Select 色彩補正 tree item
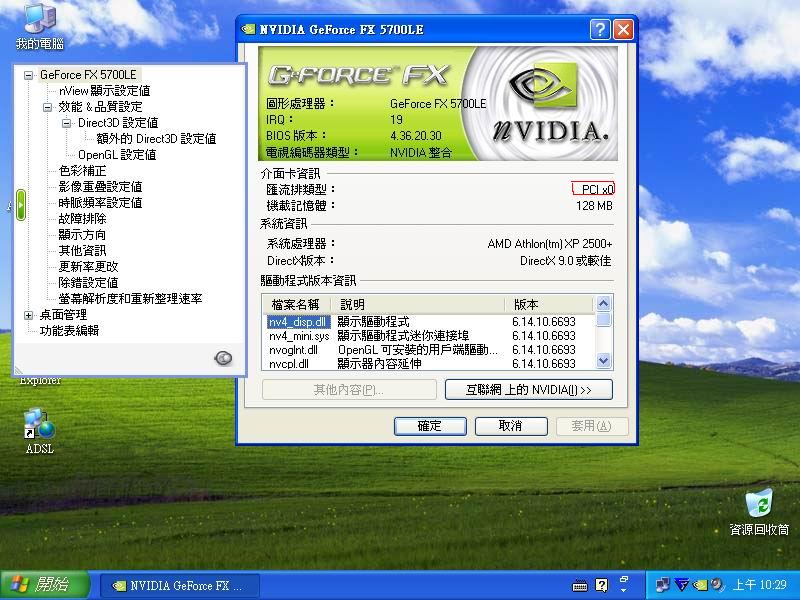The height and width of the screenshot is (600, 800). click(x=82, y=171)
